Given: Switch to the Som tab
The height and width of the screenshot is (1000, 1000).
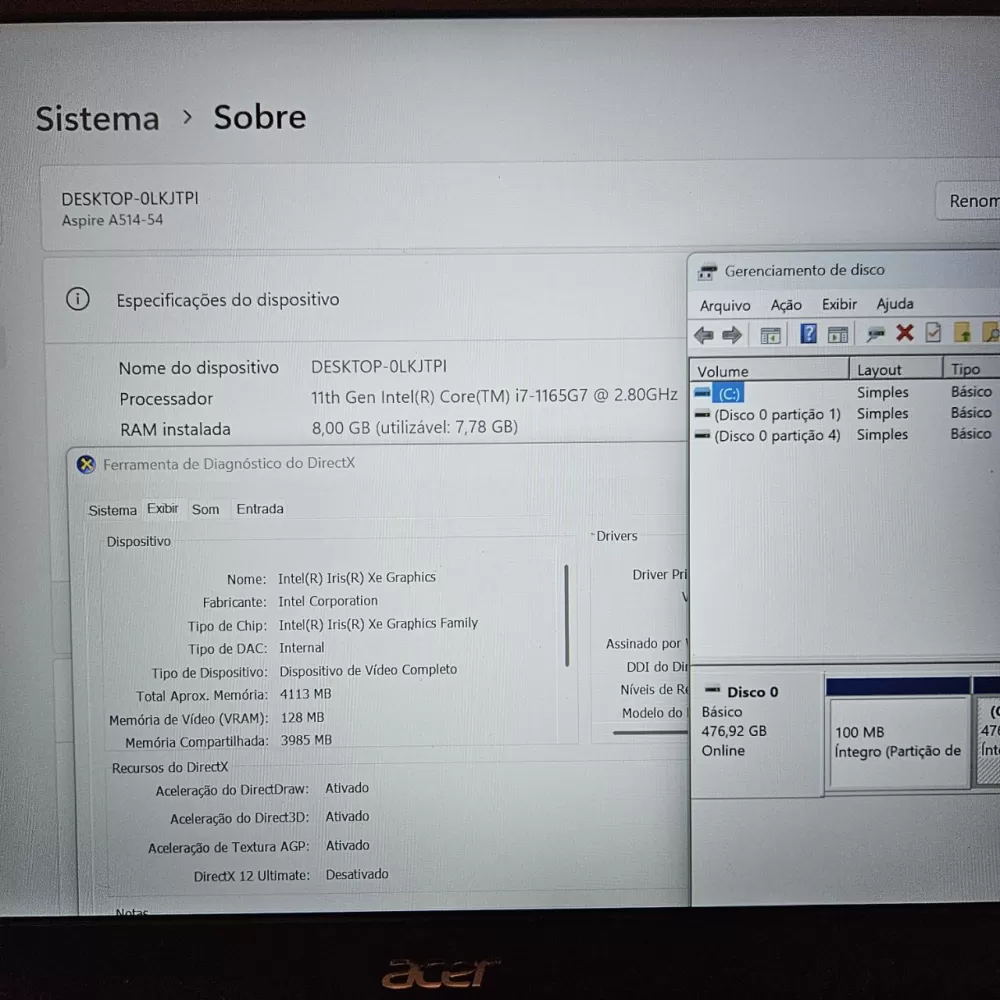Looking at the screenshot, I should (205, 509).
